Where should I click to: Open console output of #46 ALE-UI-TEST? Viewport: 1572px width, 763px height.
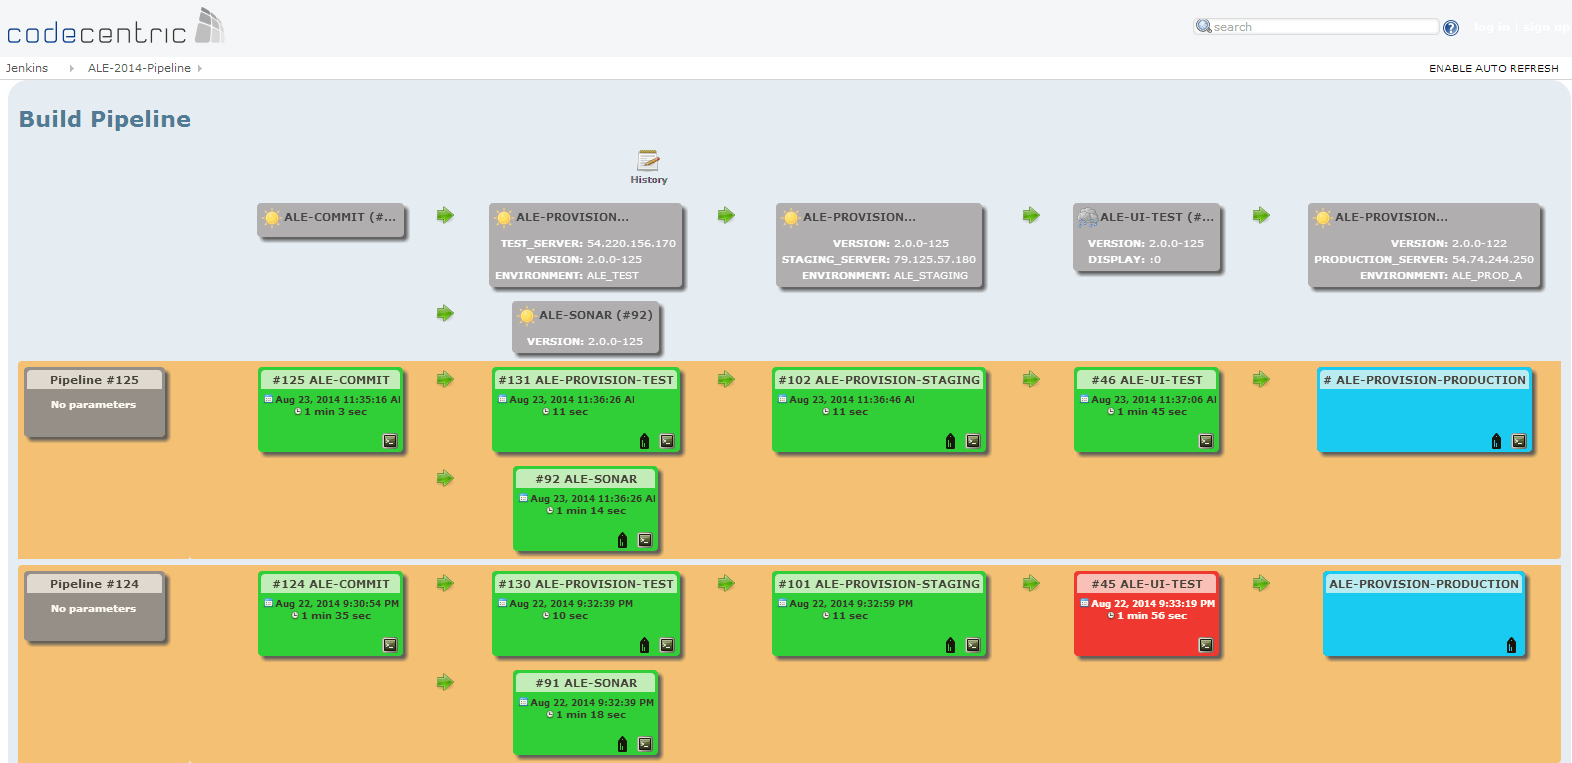[1206, 441]
